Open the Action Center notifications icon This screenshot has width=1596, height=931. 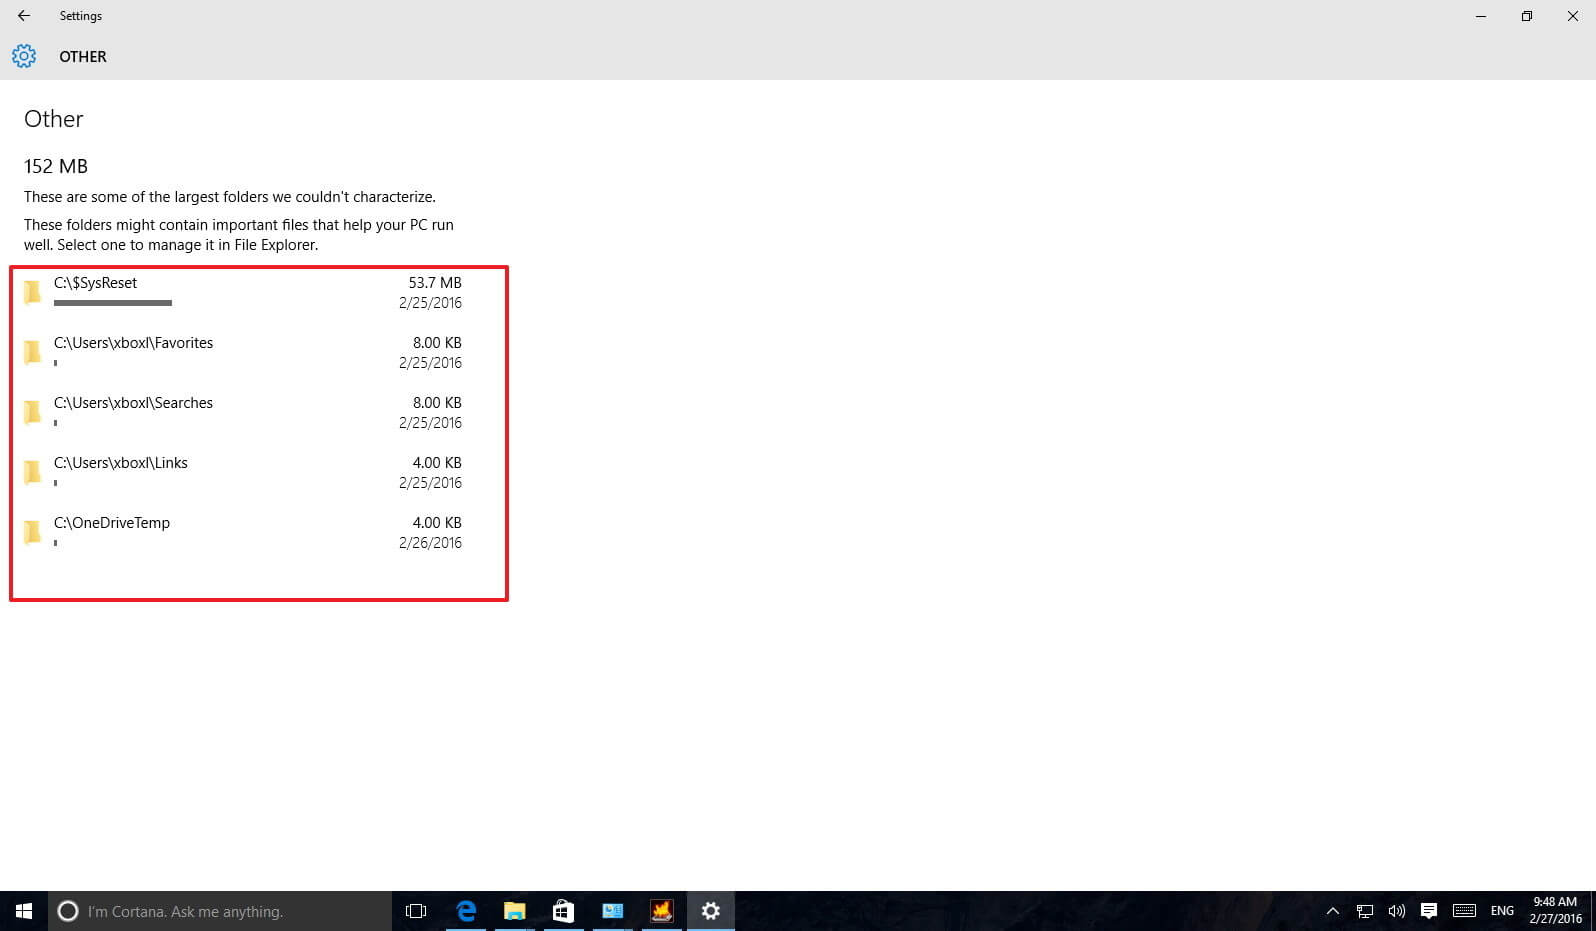pos(1429,911)
